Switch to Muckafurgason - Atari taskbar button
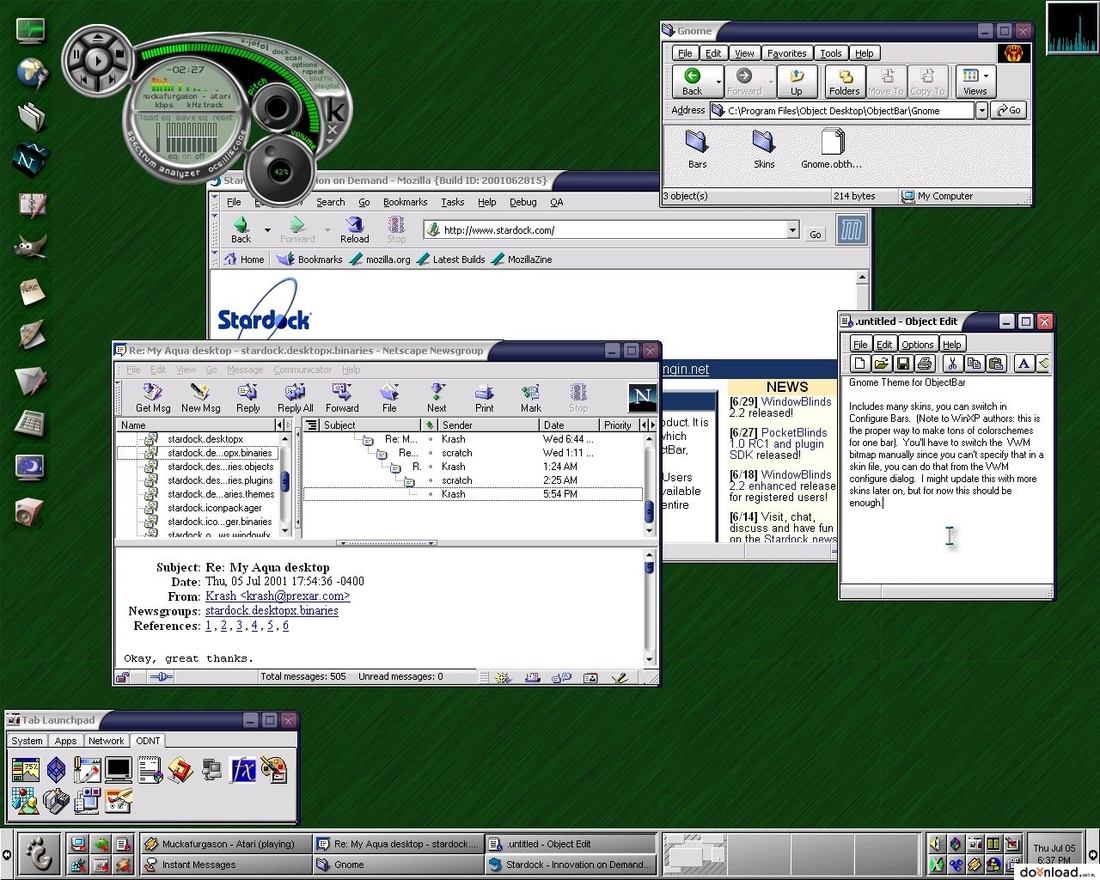1100x880 pixels. 224,844
